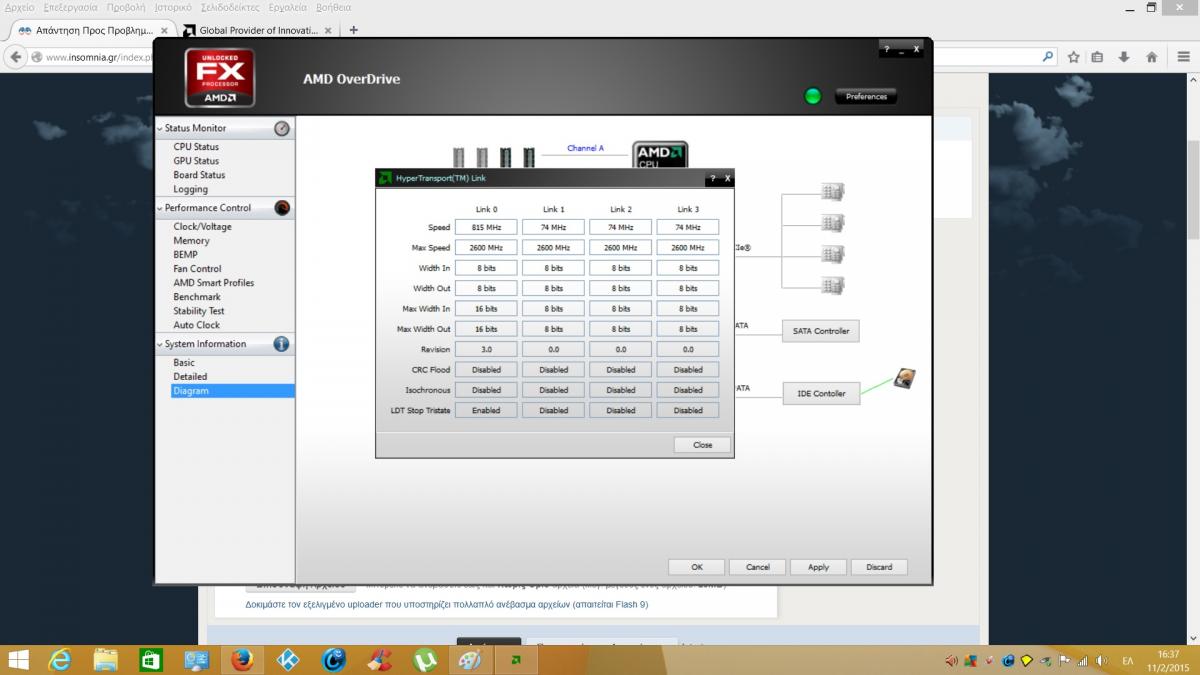
Task: Open Kodi from taskbar
Action: point(287,660)
